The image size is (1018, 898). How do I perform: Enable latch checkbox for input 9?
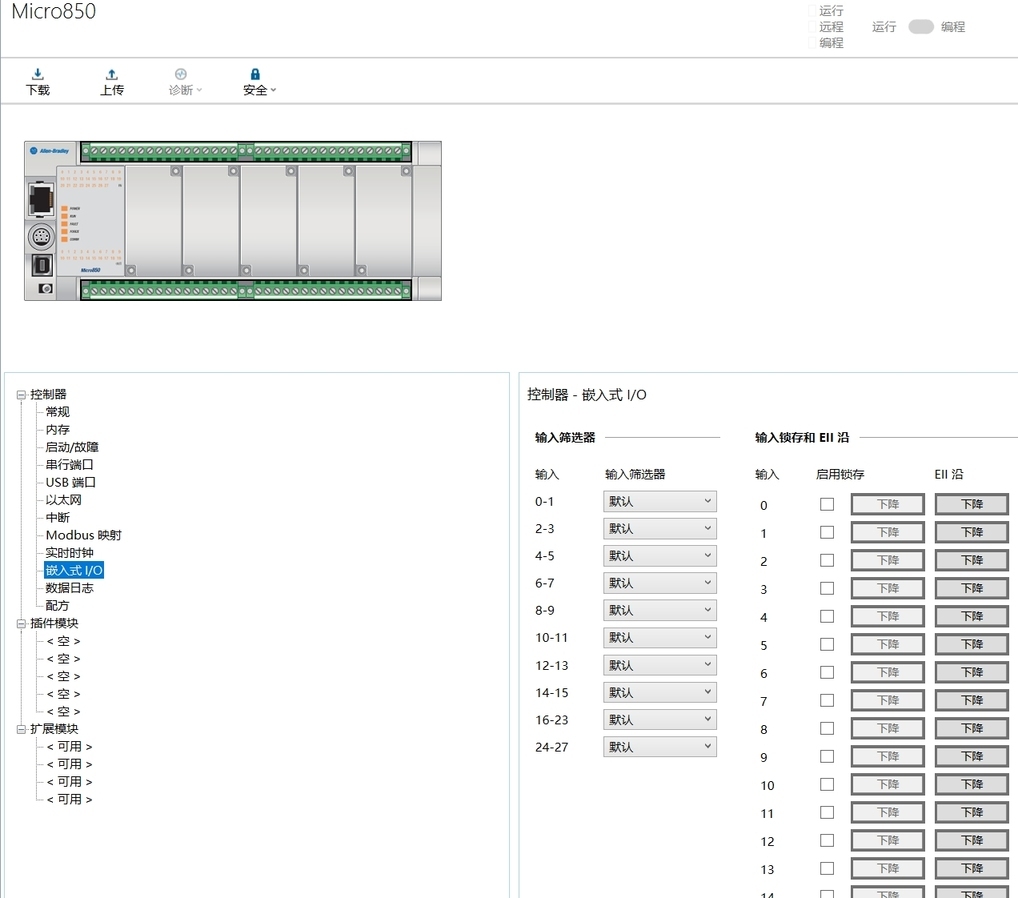[826, 756]
